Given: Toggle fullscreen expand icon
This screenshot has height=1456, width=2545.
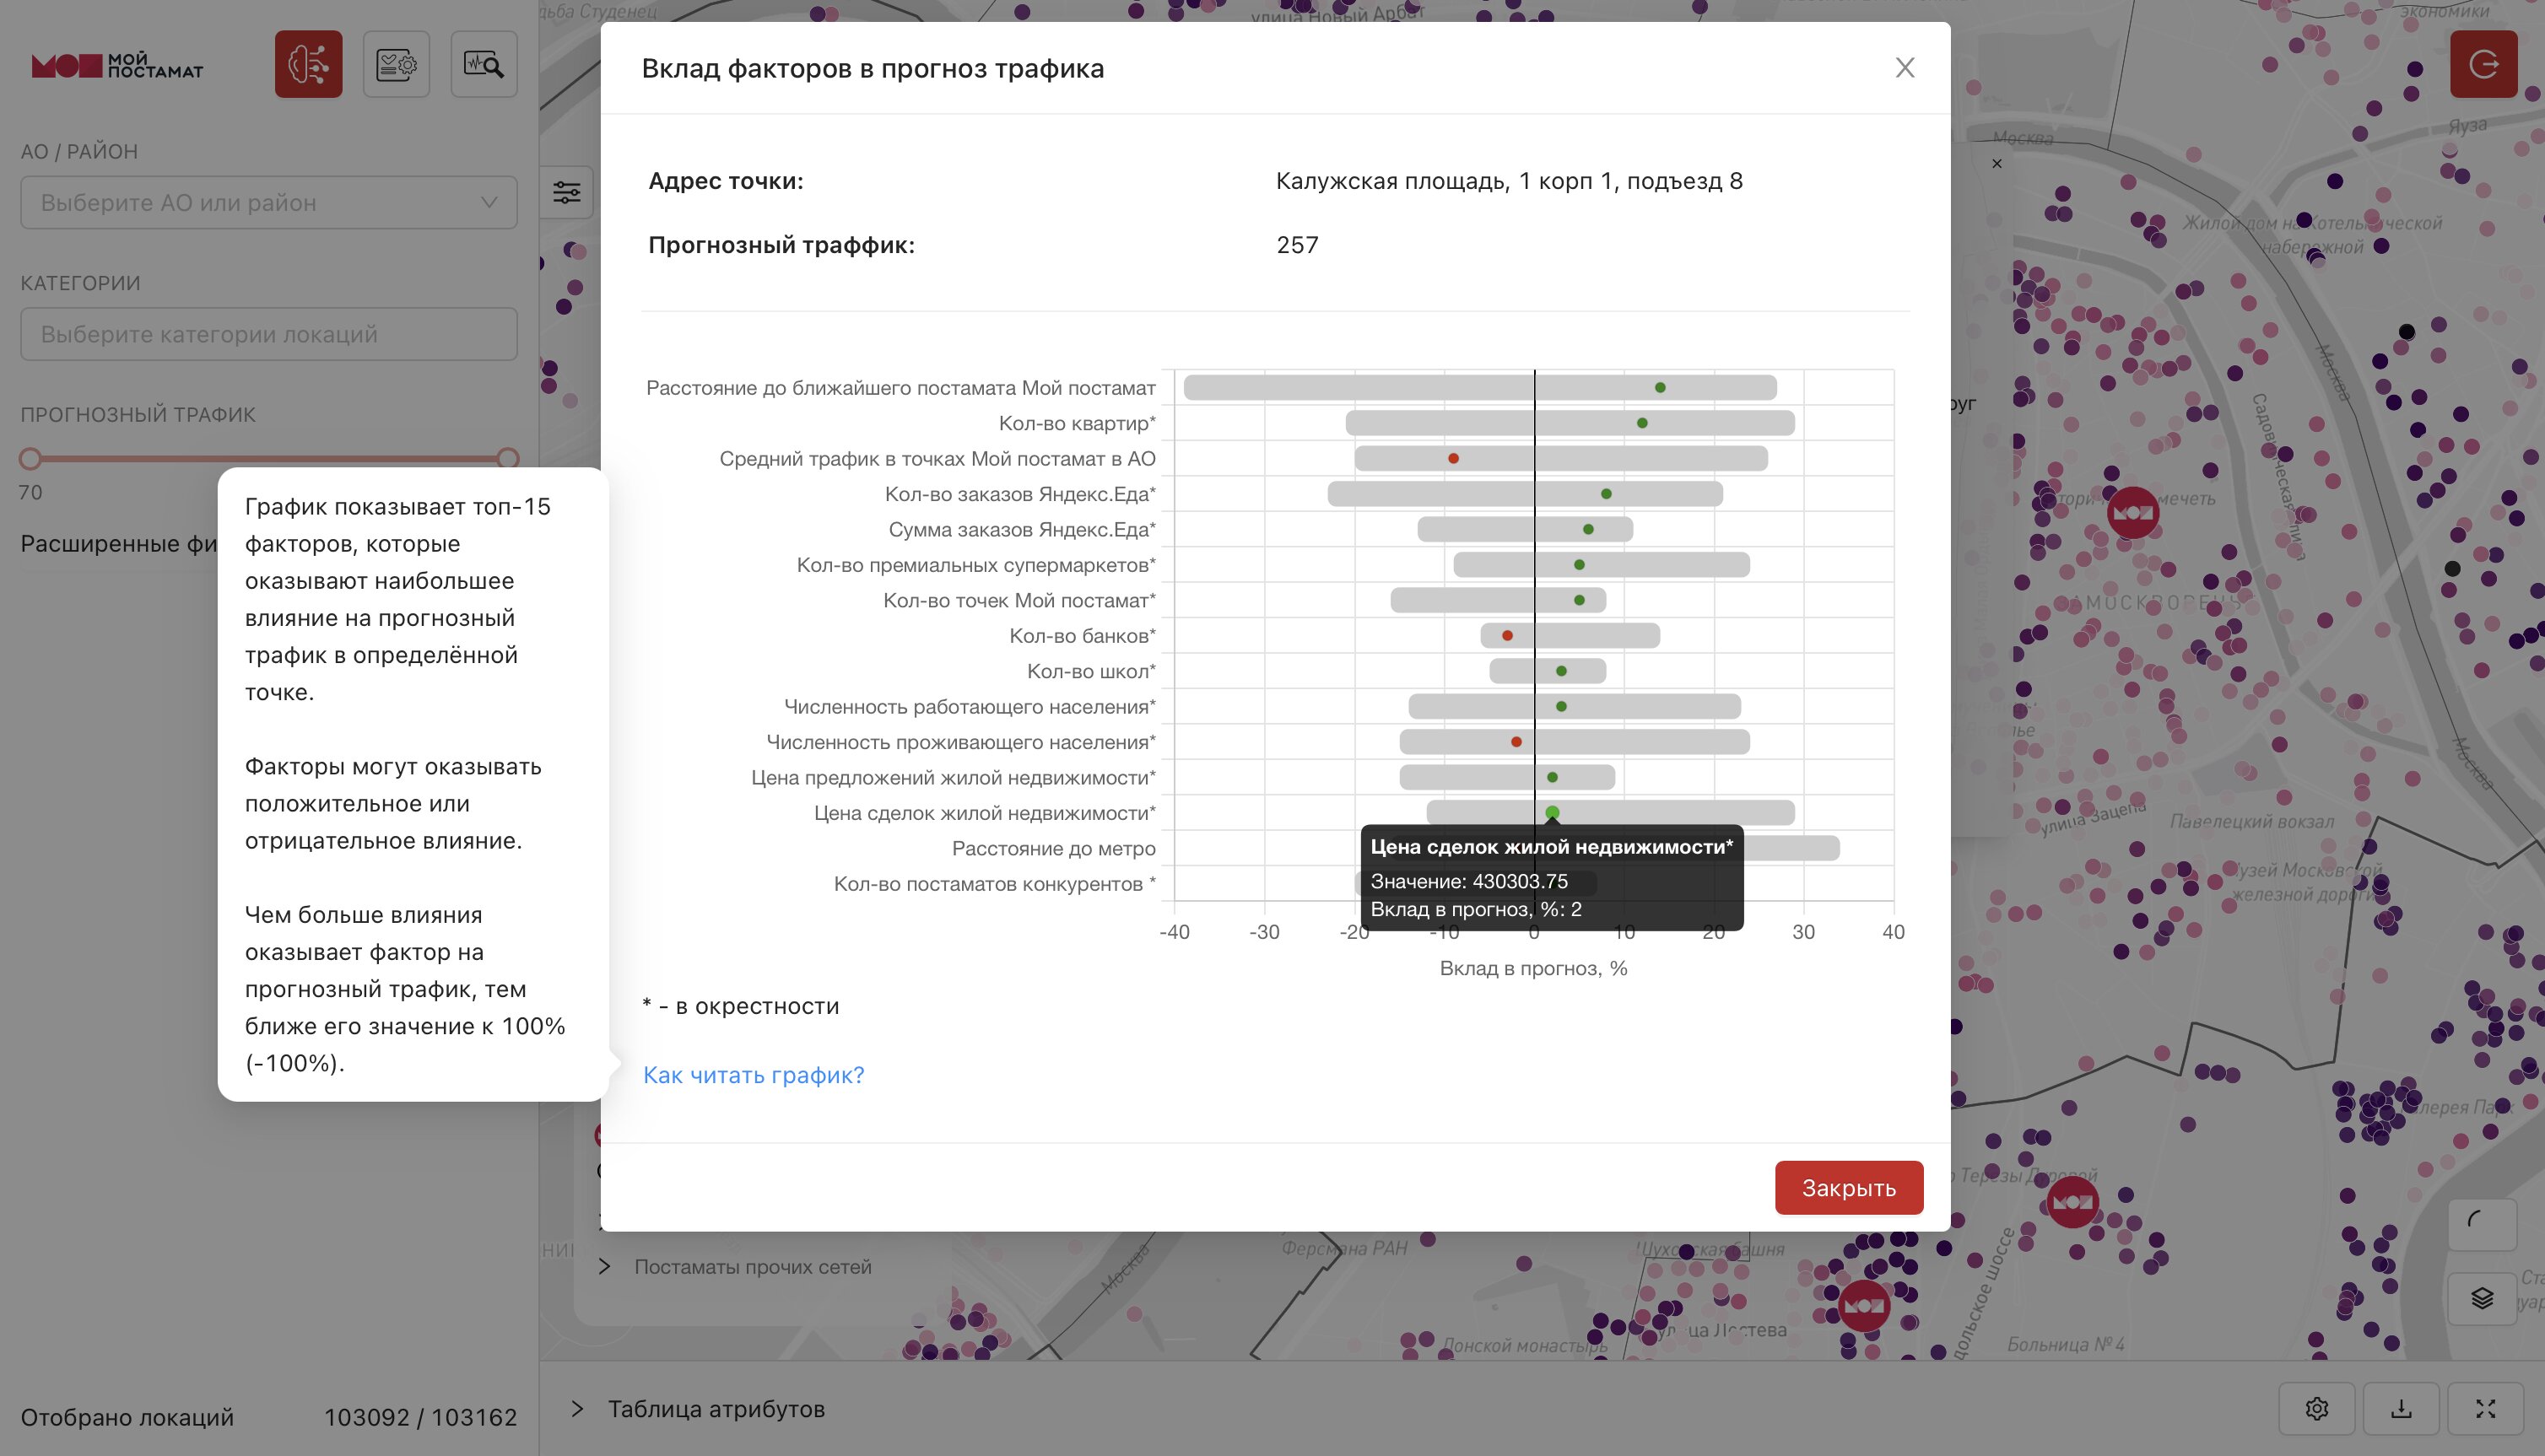Looking at the screenshot, I should pyautogui.click(x=2485, y=1409).
